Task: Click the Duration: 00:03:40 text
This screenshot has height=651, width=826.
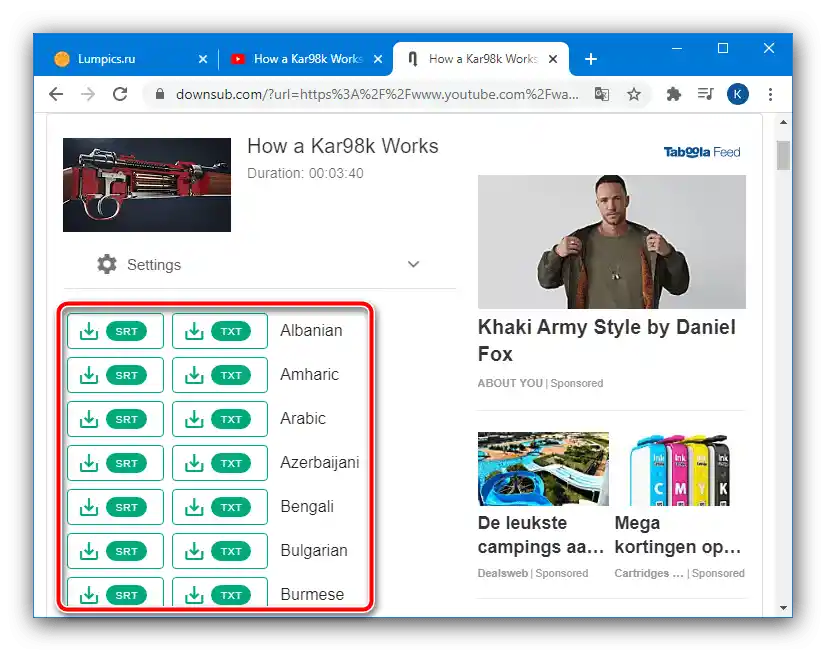Action: click(x=306, y=173)
